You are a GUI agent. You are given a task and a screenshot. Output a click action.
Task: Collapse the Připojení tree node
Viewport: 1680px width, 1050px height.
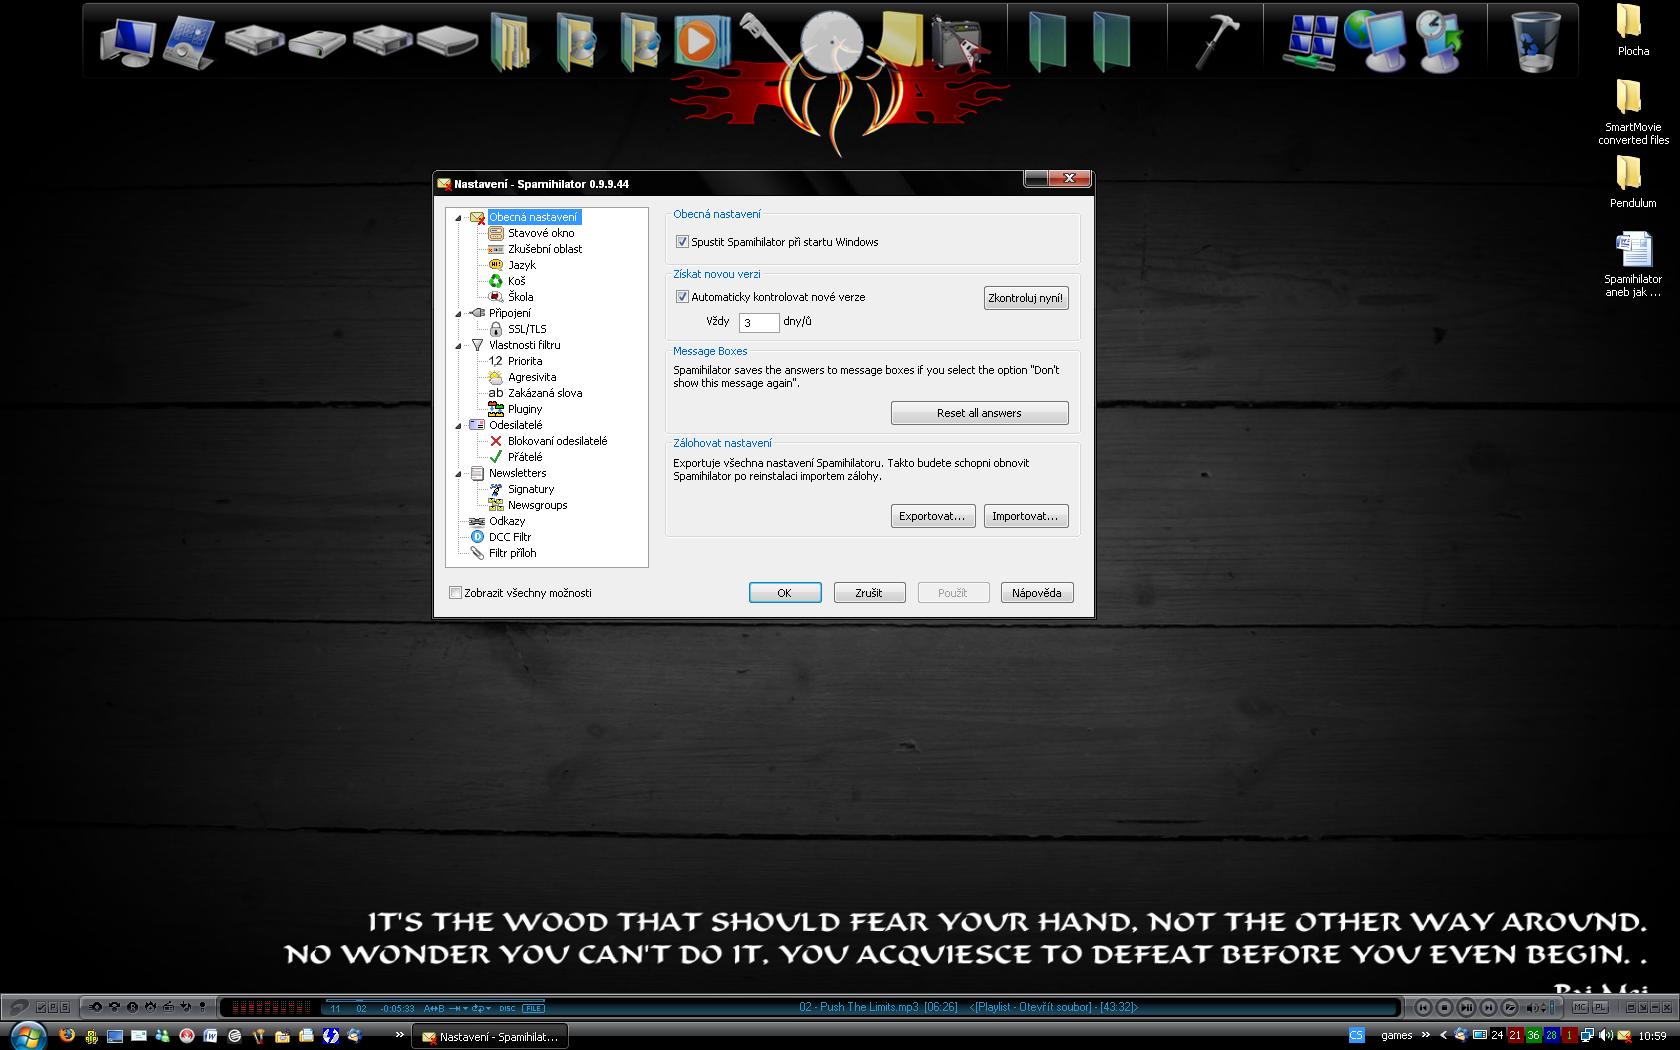(x=459, y=314)
